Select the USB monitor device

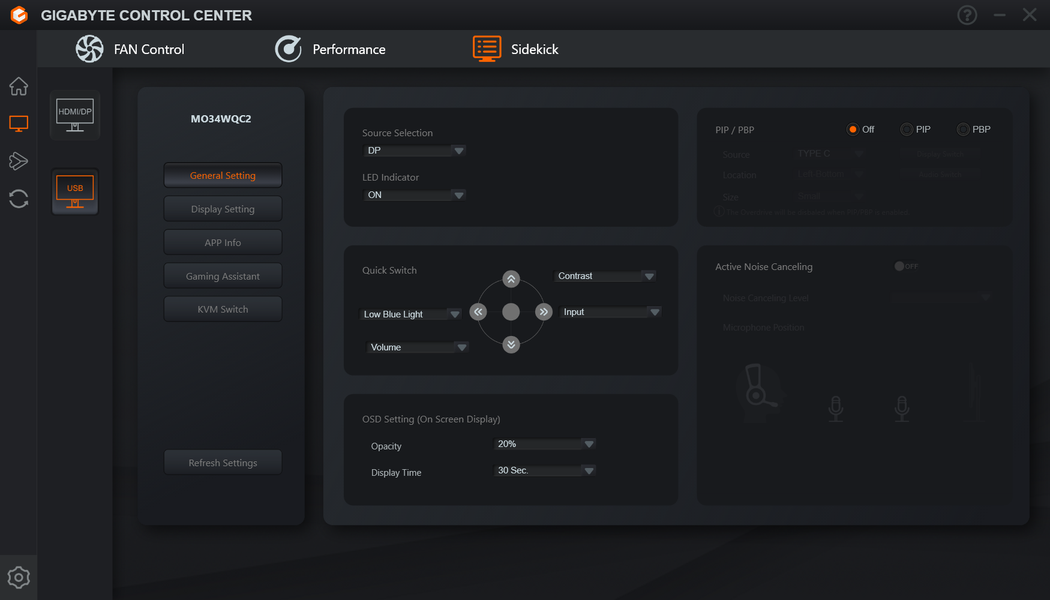[75, 192]
